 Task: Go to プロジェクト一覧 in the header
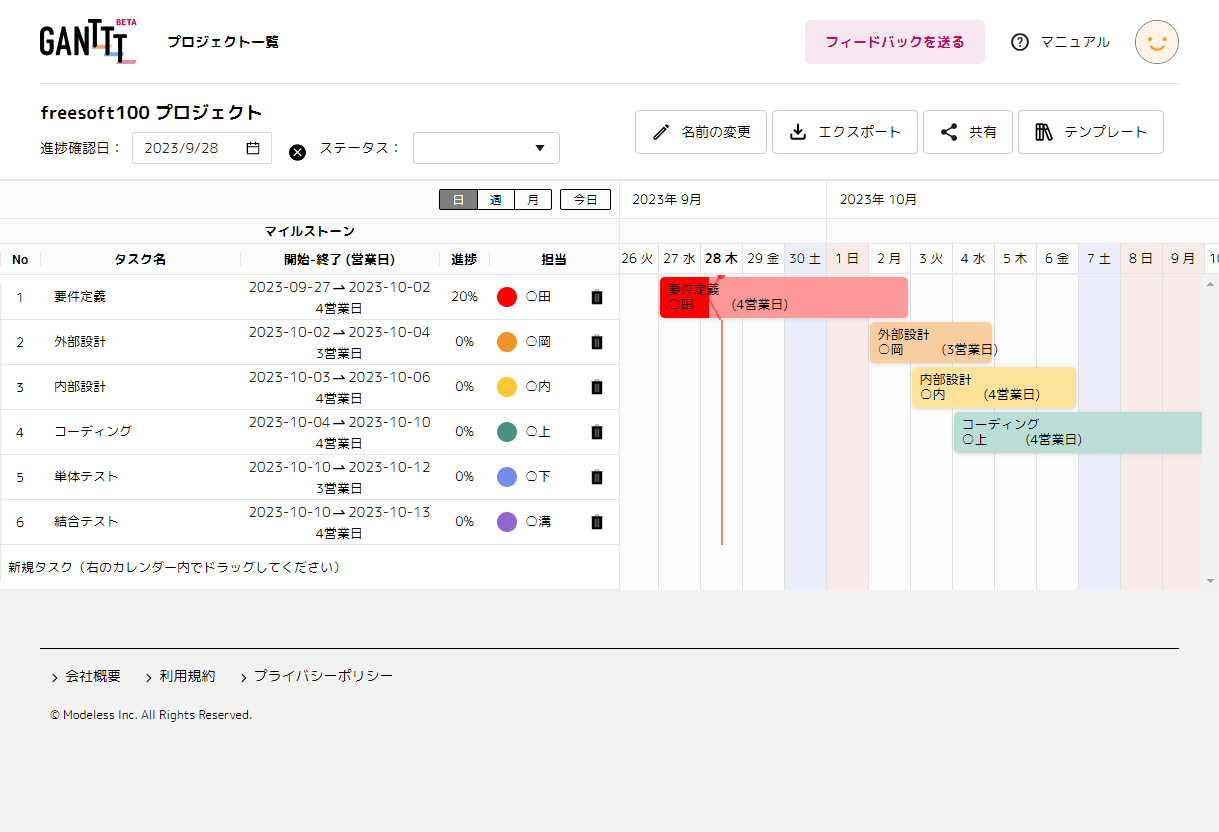(x=222, y=42)
